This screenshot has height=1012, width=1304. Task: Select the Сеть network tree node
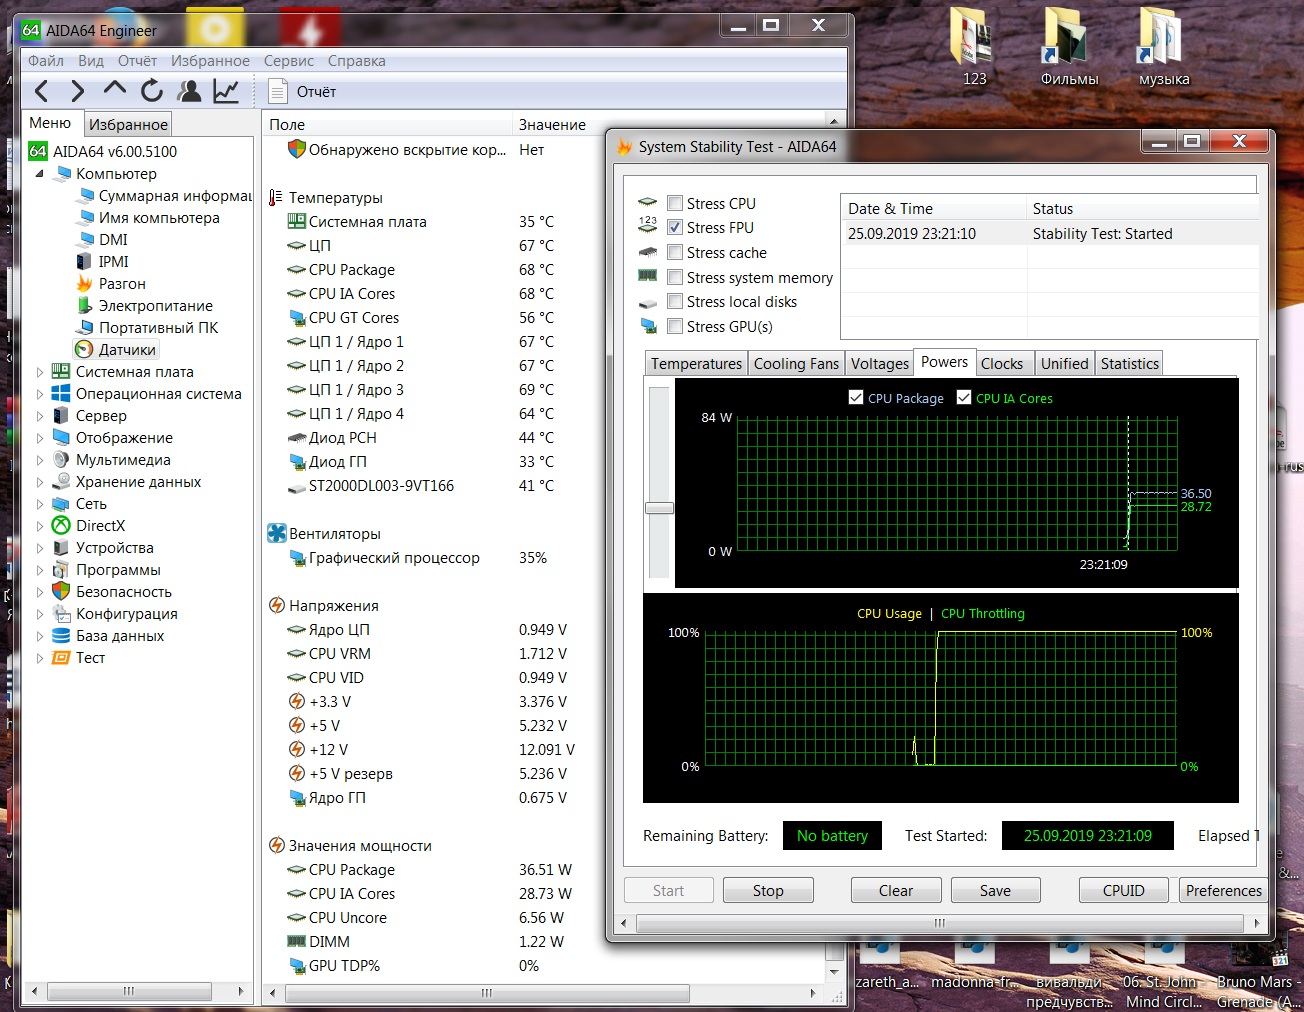pyautogui.click(x=91, y=504)
